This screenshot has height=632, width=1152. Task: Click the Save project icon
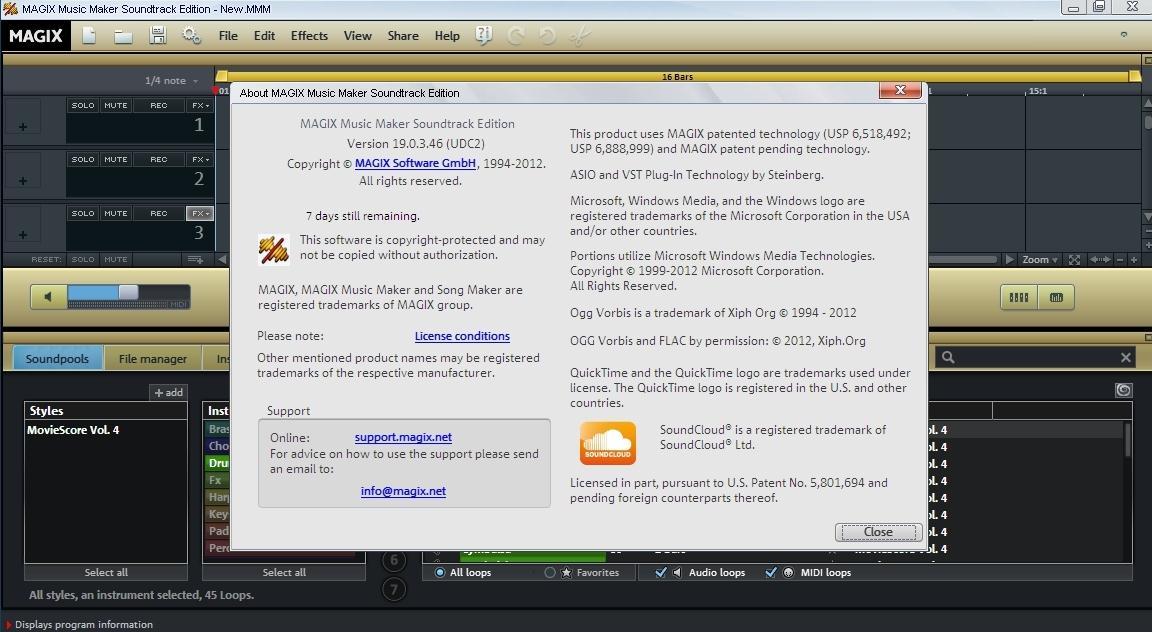157,35
